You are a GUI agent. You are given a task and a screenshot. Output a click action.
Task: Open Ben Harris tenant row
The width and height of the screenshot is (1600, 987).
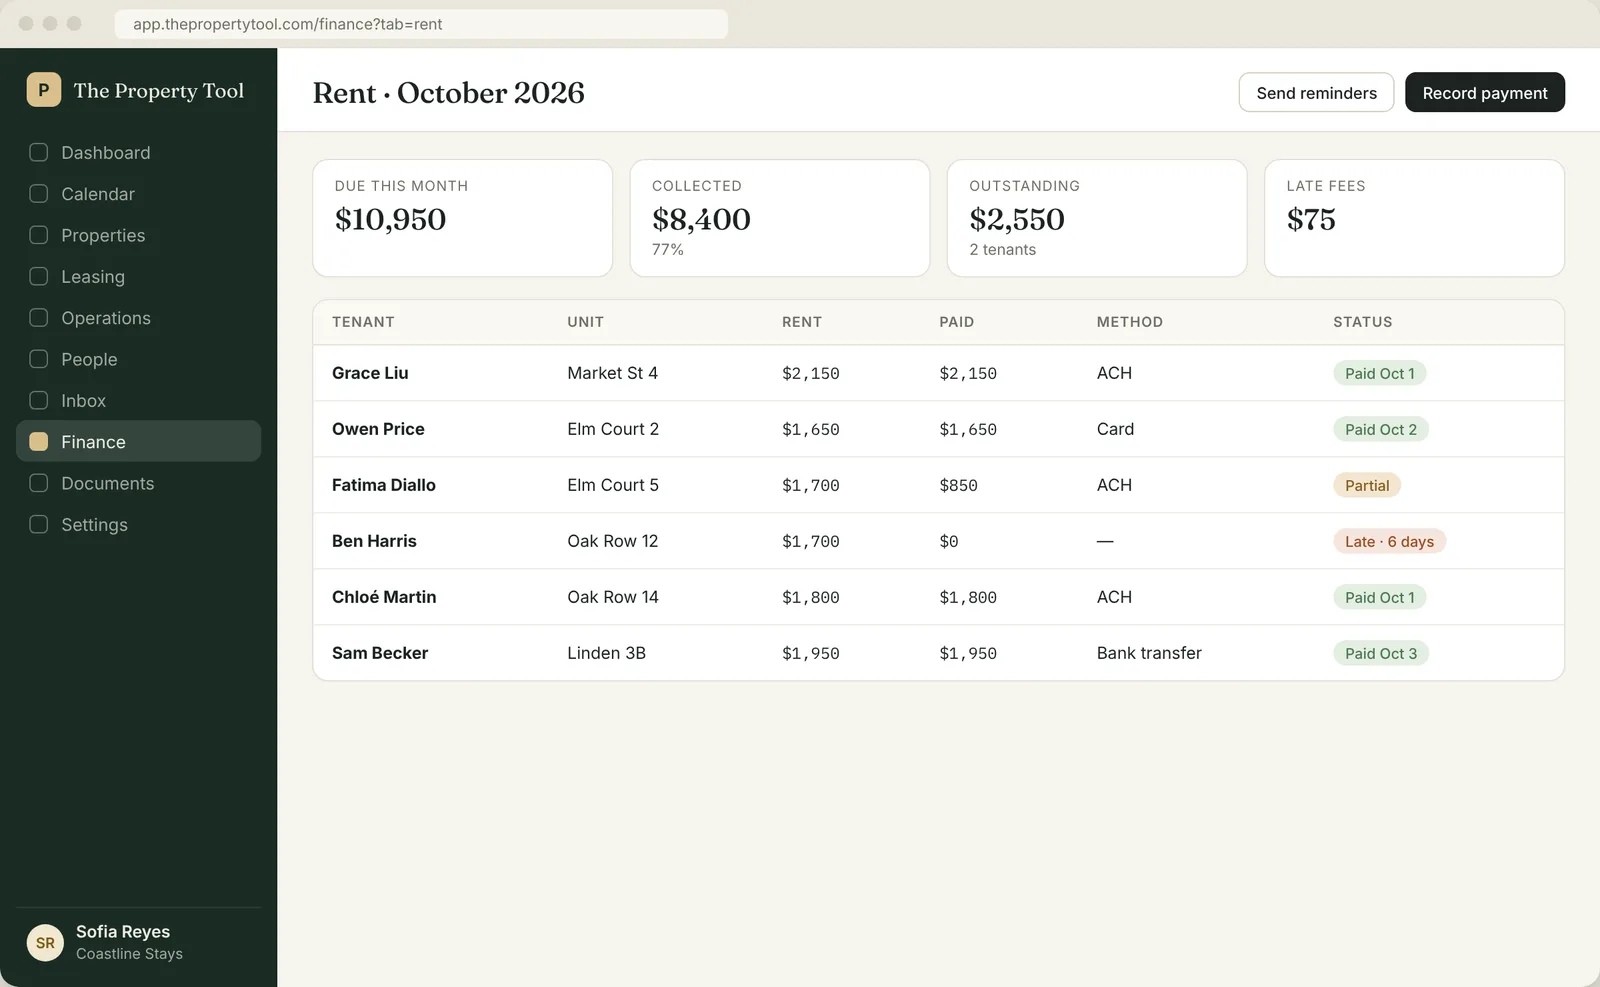pyautogui.click(x=938, y=541)
